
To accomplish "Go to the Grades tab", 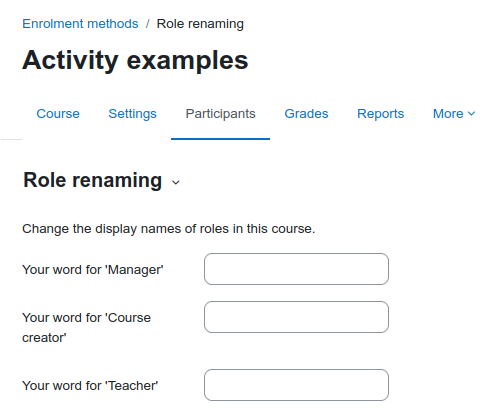I will click(306, 114).
